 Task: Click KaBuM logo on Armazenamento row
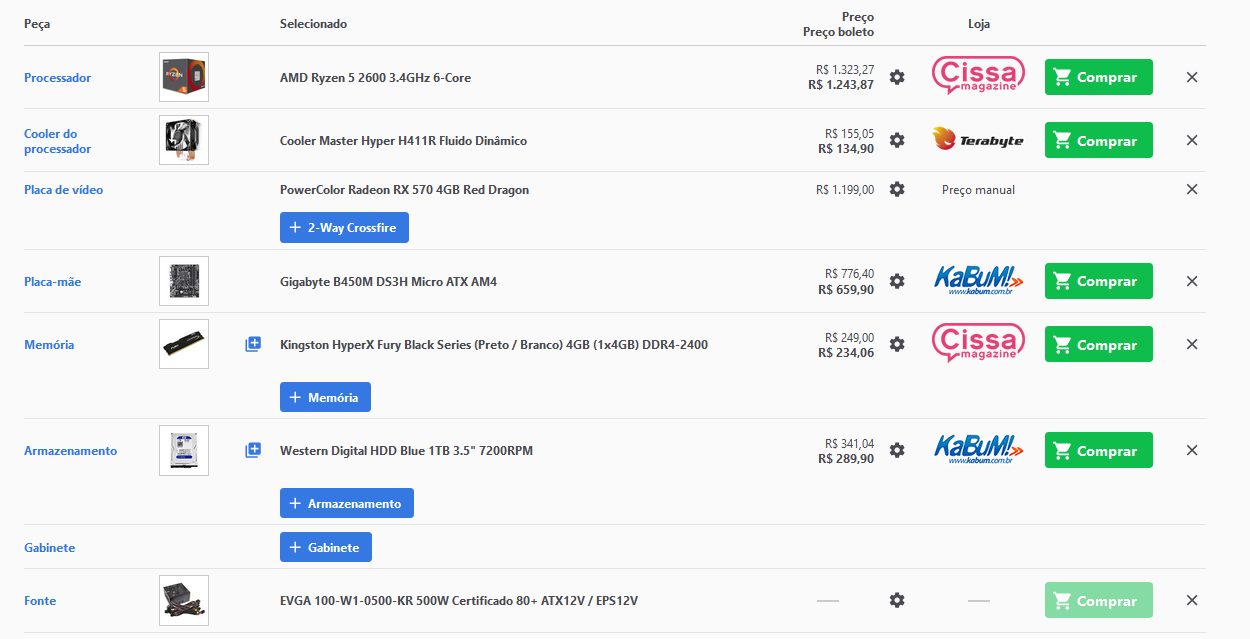pos(978,449)
